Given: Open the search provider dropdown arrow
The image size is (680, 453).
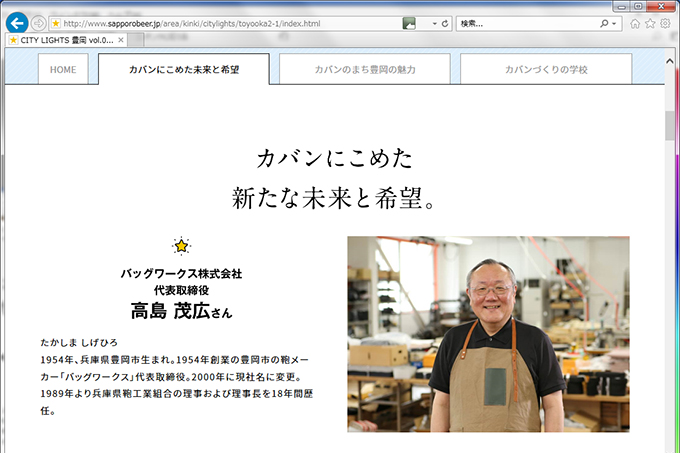Looking at the screenshot, I should tap(614, 24).
